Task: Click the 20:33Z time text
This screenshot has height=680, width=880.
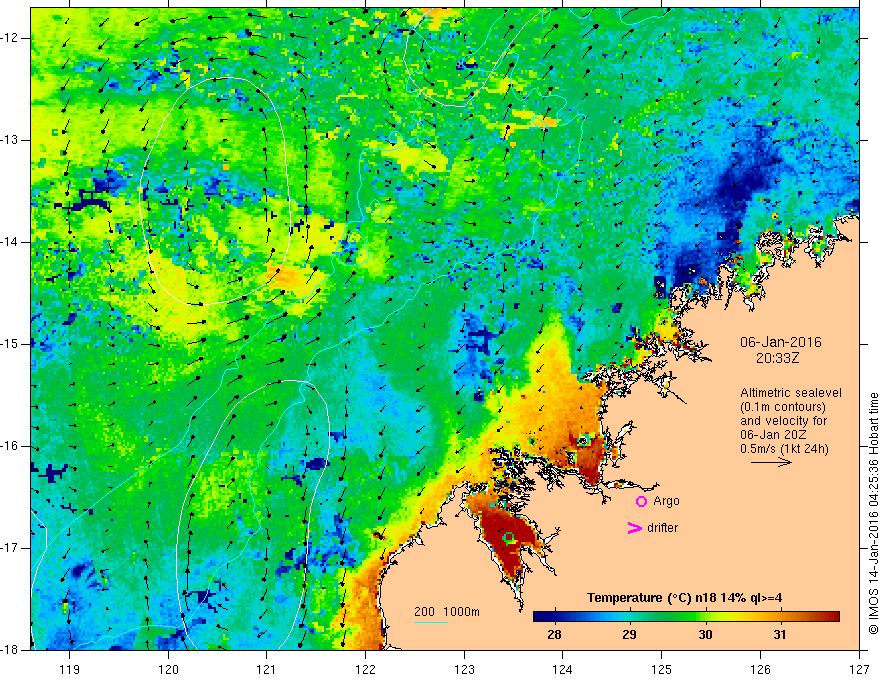Action: 777,358
